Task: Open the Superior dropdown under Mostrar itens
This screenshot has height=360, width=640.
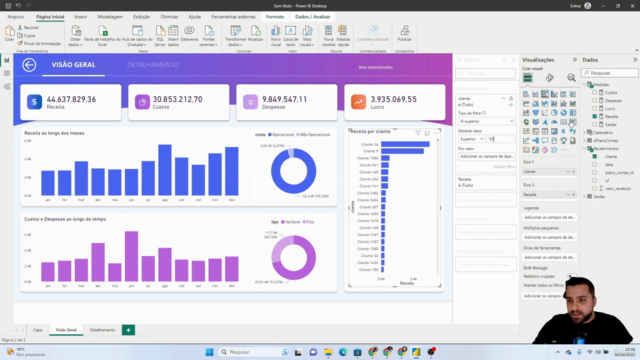Action: point(471,139)
